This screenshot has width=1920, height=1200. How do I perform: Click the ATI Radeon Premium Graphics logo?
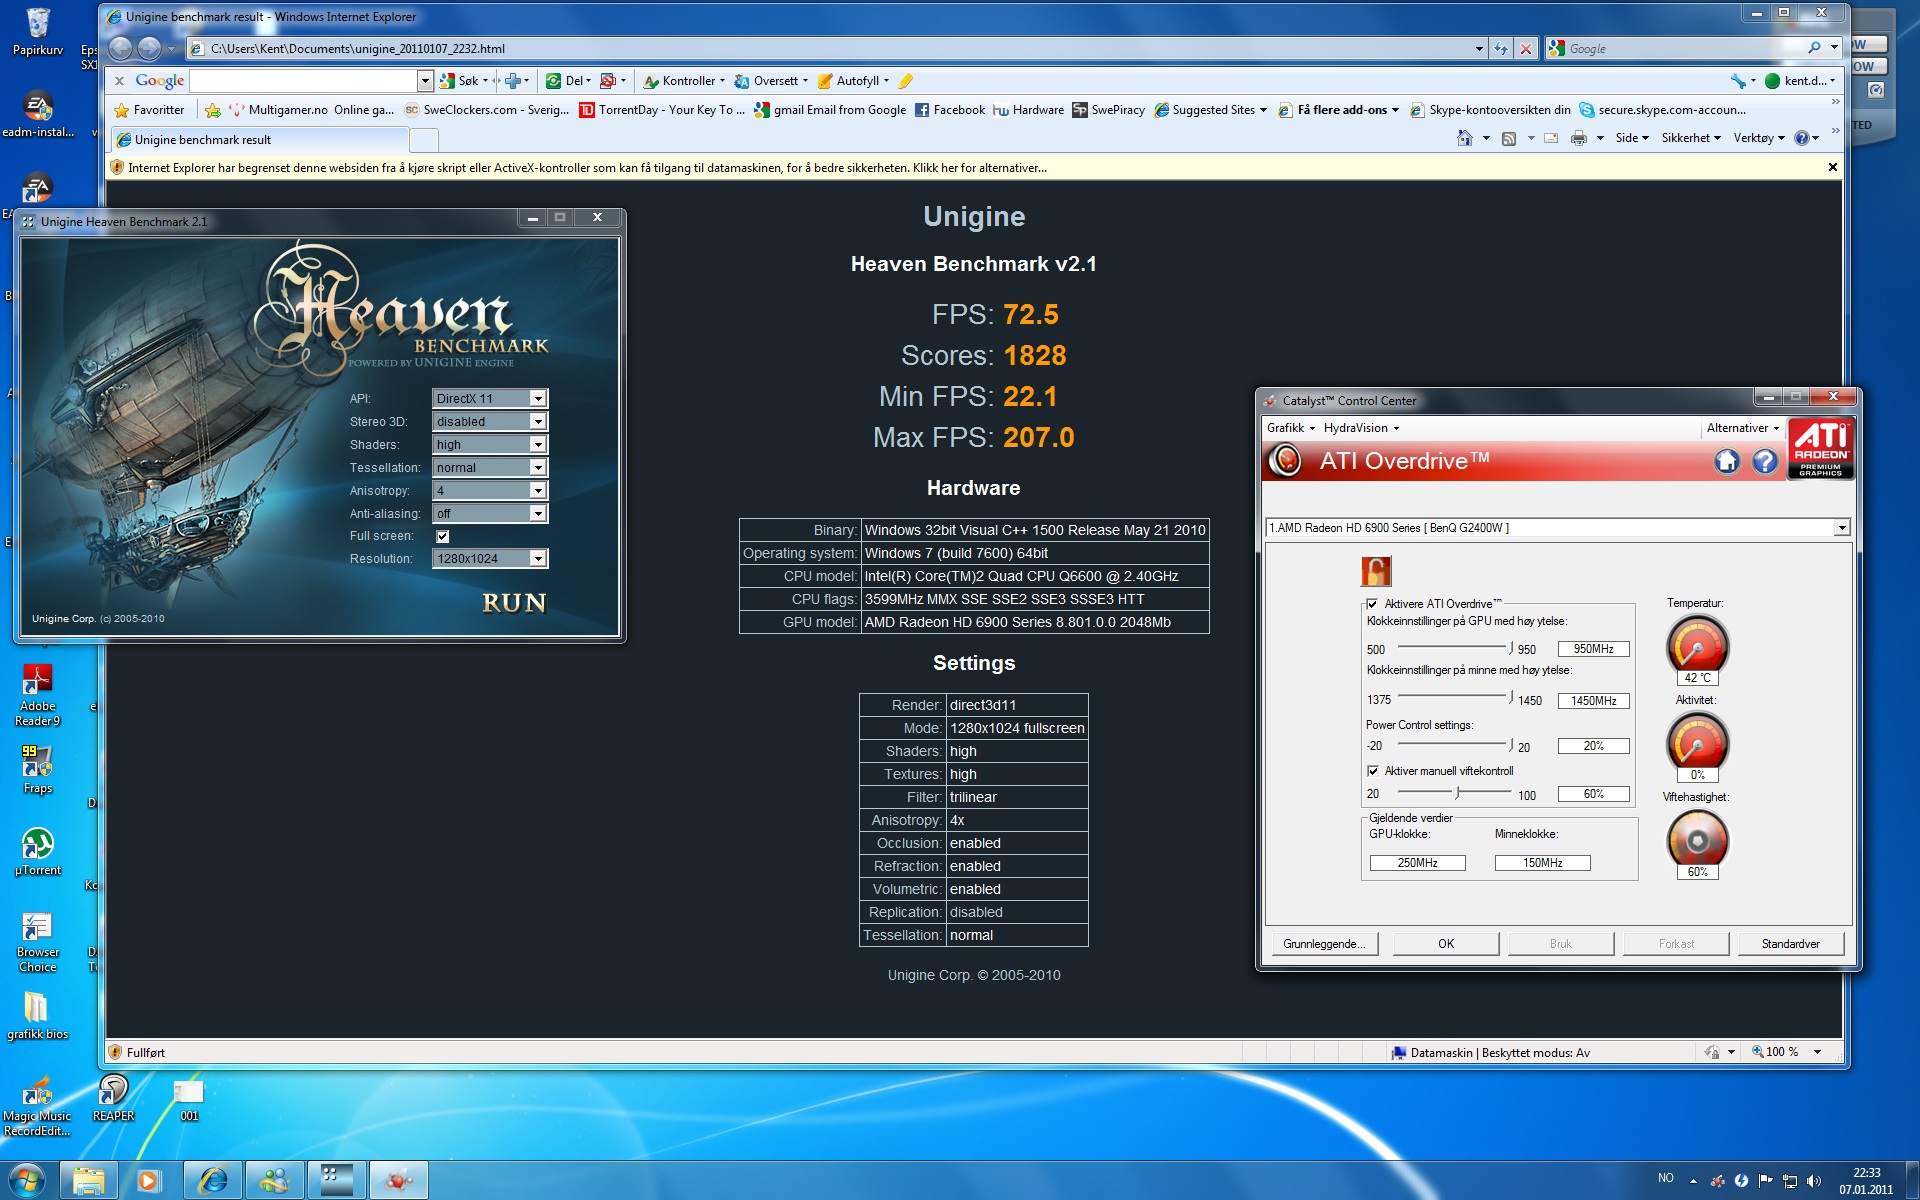tap(1821, 449)
